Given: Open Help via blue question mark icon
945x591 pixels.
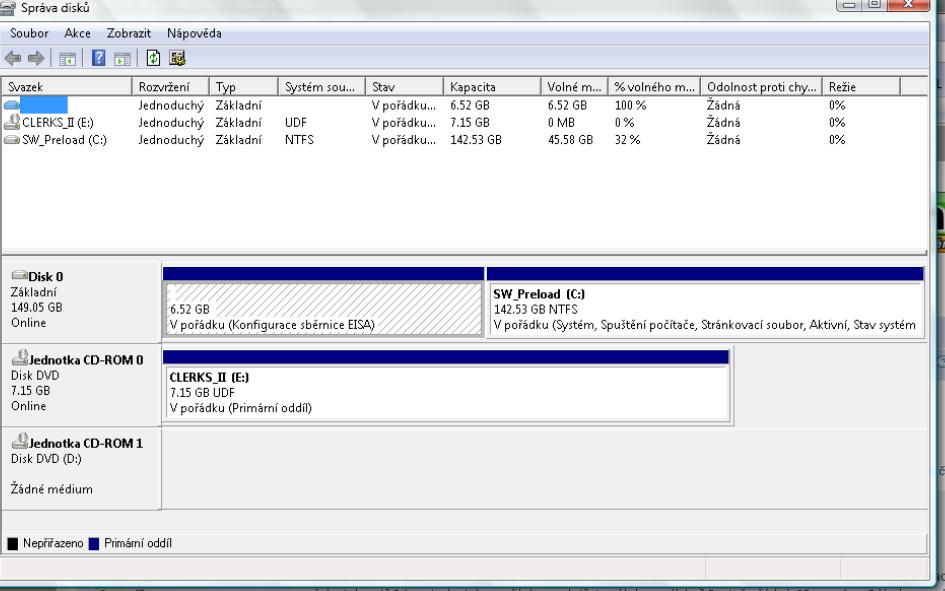Looking at the screenshot, I should click(x=98, y=56).
